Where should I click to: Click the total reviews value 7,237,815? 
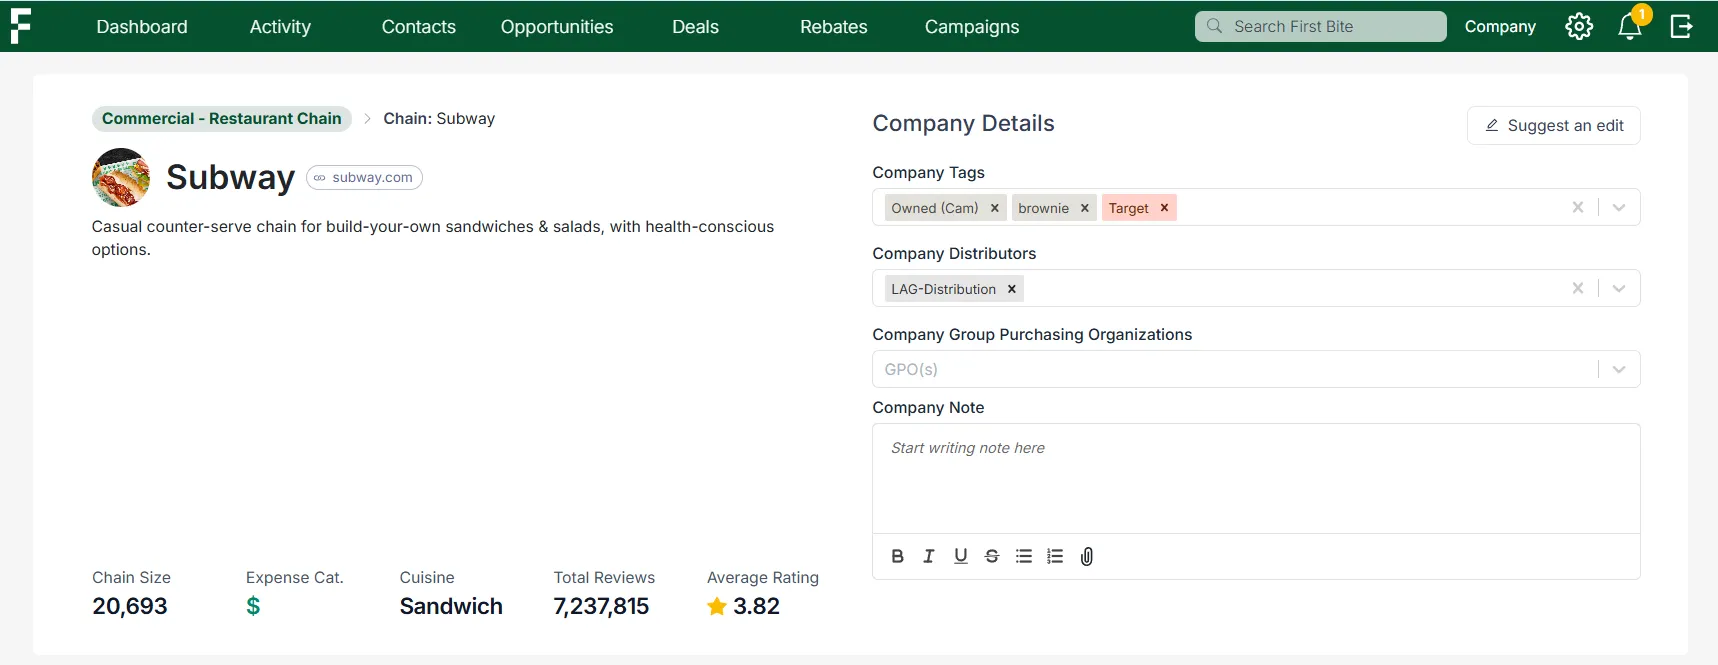(x=601, y=606)
